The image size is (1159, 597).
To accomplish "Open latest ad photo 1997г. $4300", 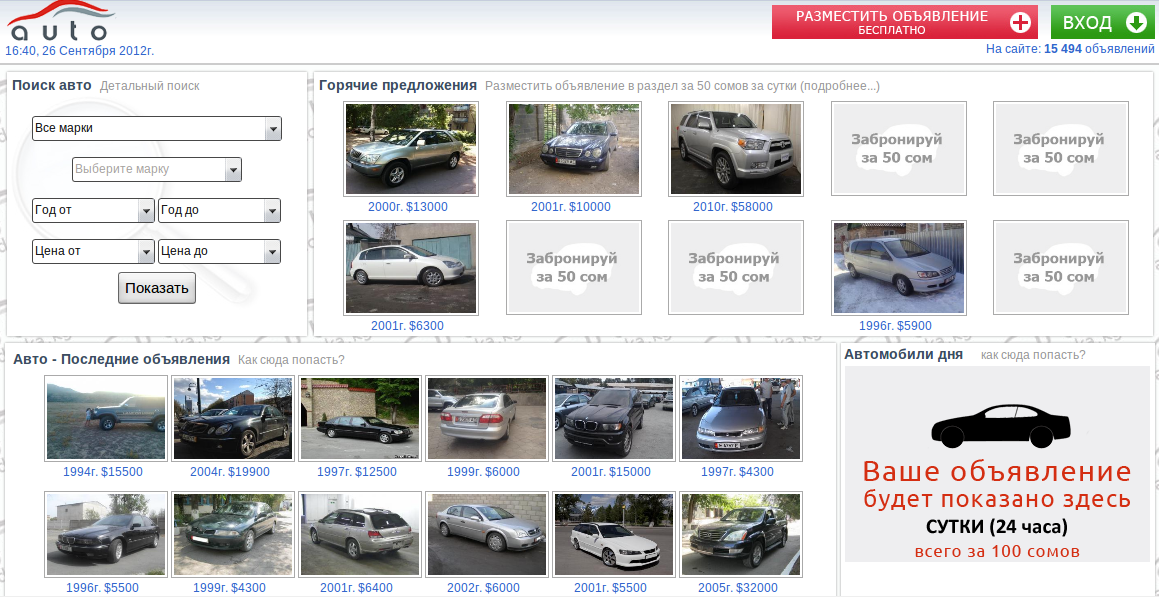I will [x=741, y=418].
